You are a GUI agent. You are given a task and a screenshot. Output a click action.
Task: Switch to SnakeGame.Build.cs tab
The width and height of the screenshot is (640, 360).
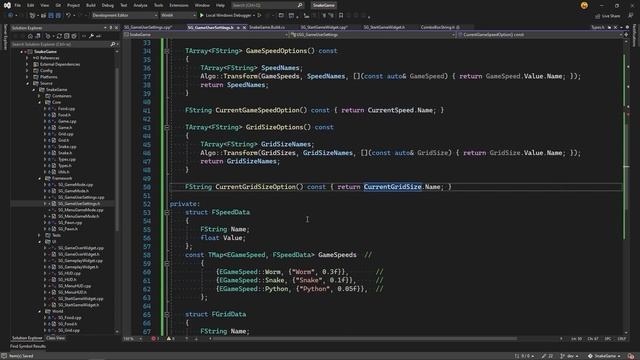[x=267, y=27]
